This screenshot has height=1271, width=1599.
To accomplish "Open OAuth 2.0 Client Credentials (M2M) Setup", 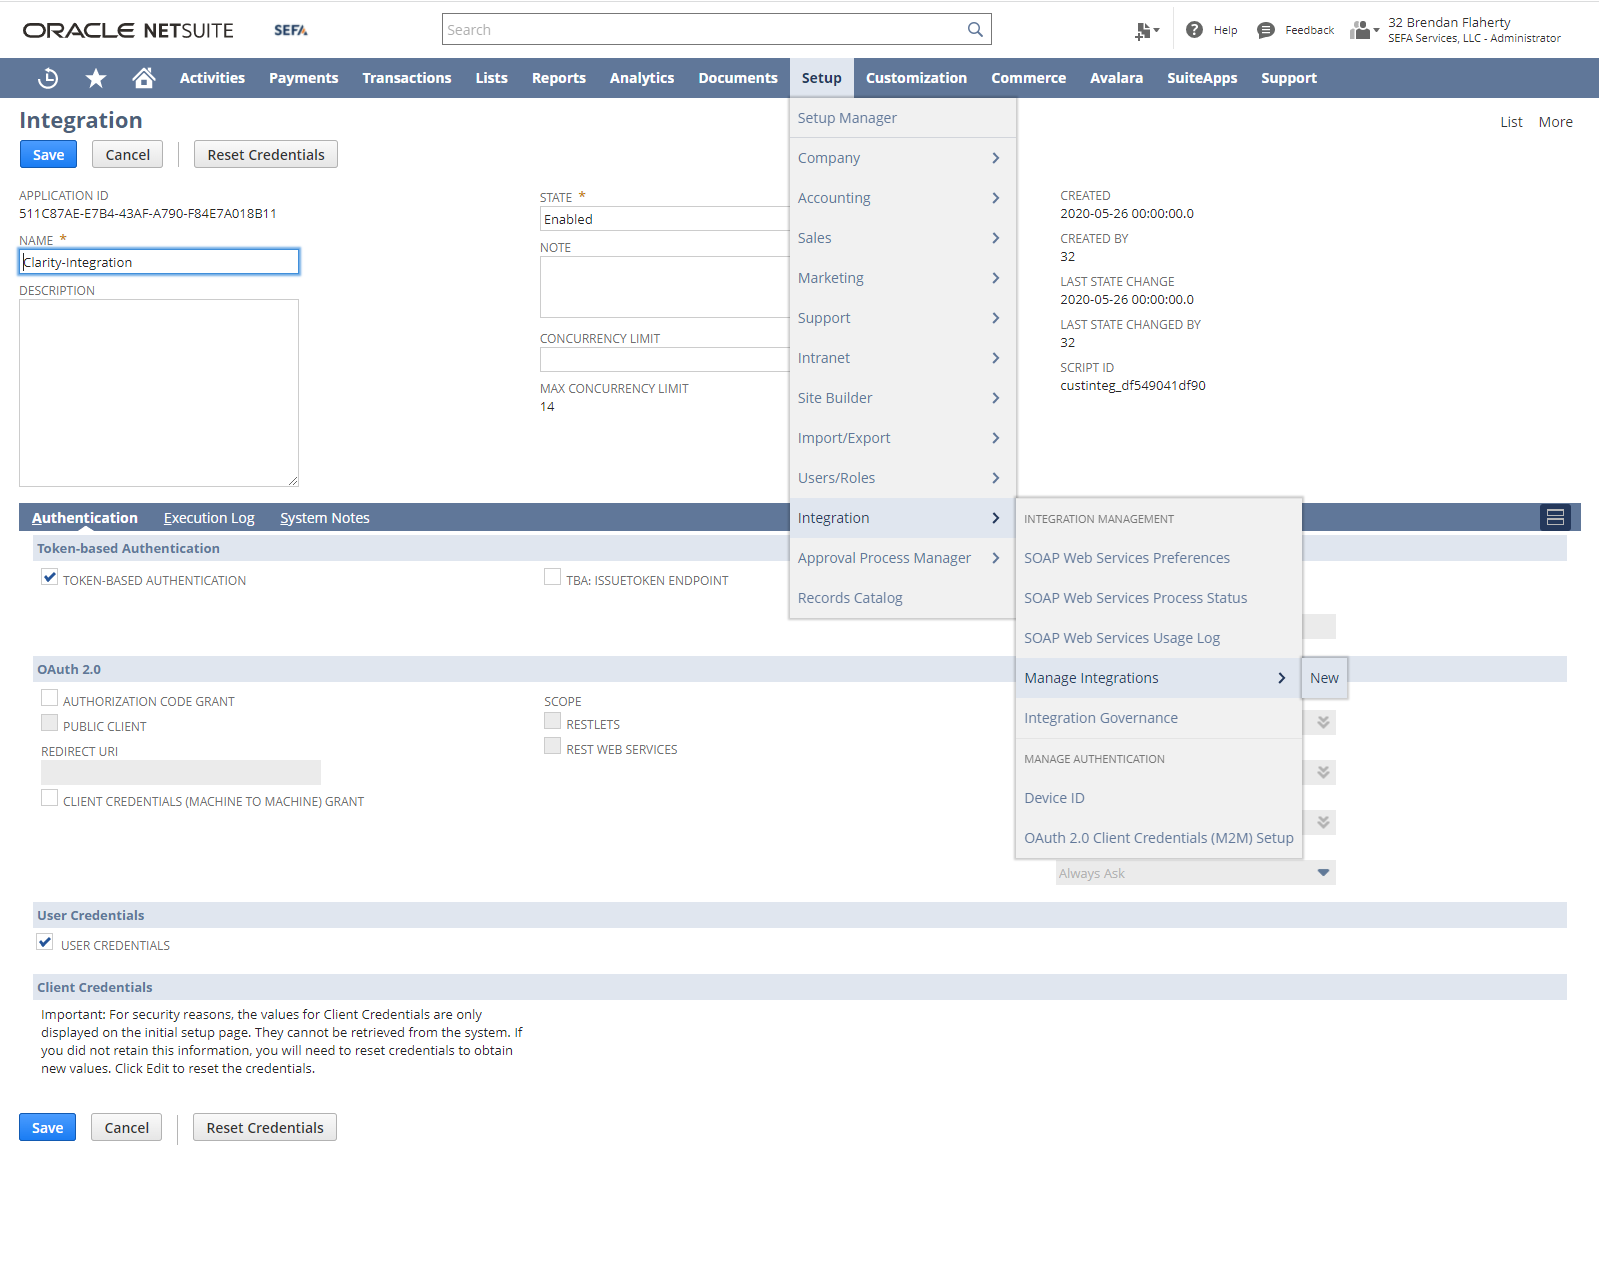I will tap(1158, 838).
